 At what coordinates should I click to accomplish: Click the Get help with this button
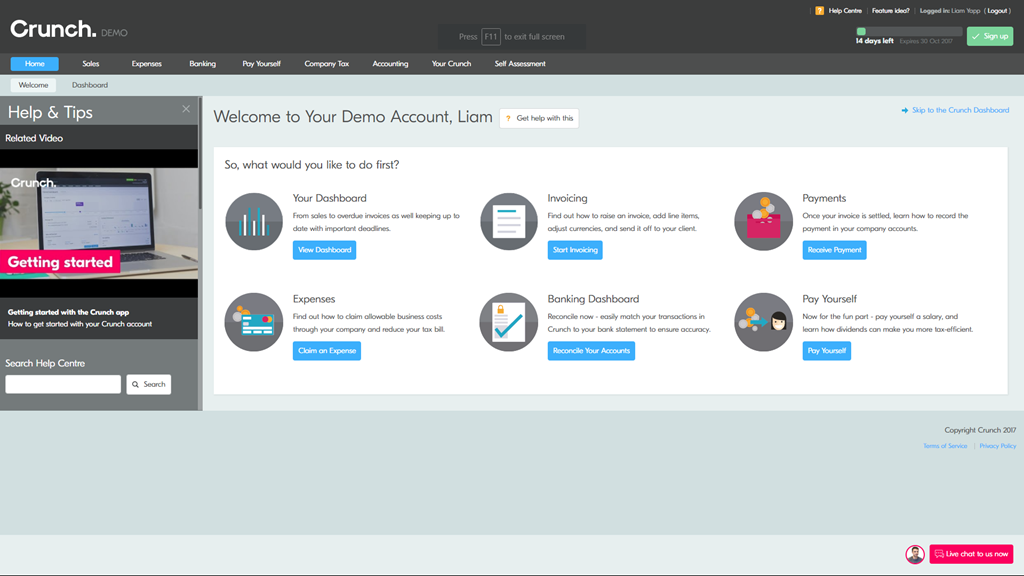pyautogui.click(x=539, y=118)
